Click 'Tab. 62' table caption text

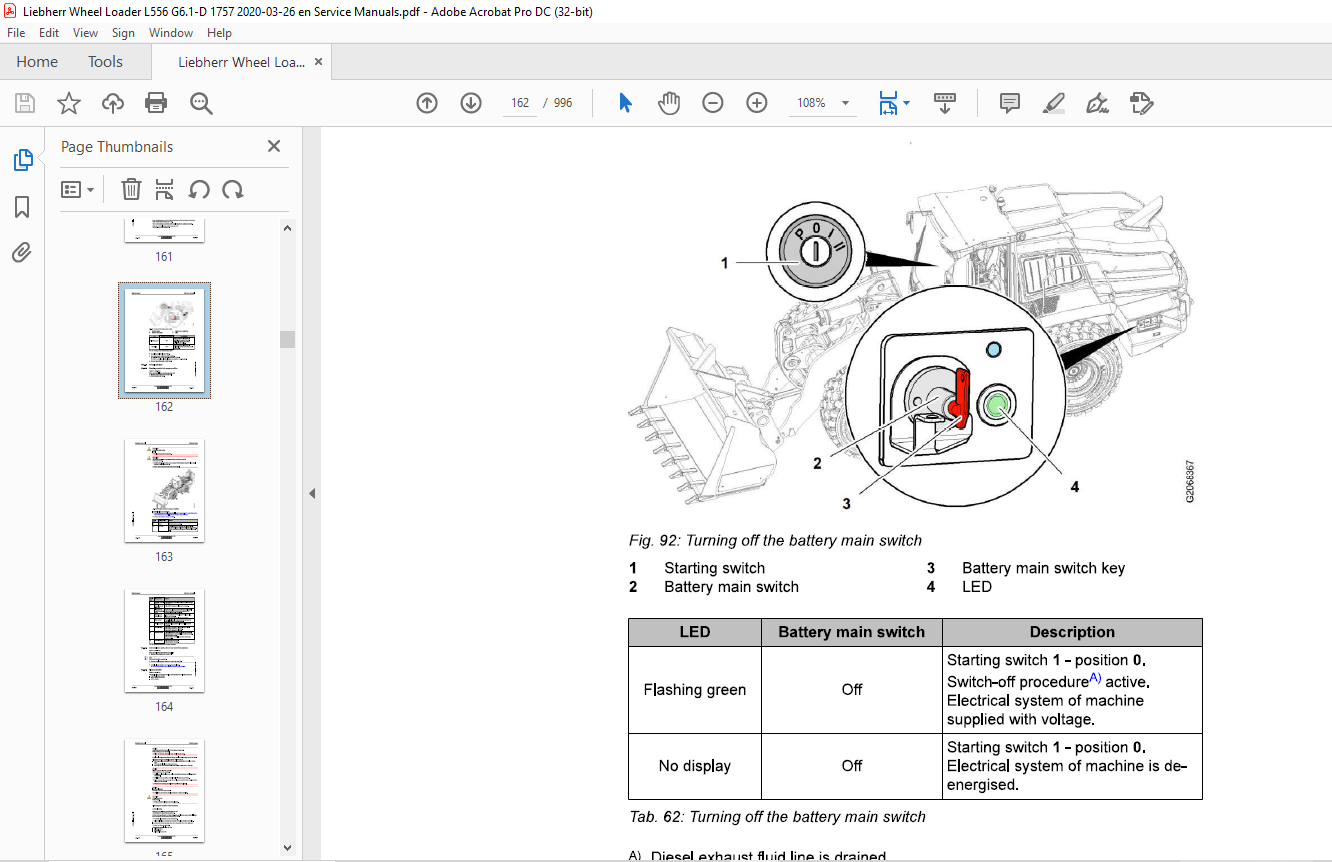coord(777,817)
